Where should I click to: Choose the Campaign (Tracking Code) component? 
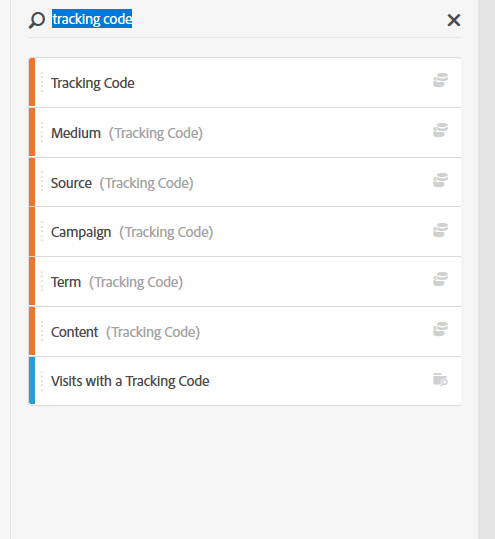click(x=245, y=232)
